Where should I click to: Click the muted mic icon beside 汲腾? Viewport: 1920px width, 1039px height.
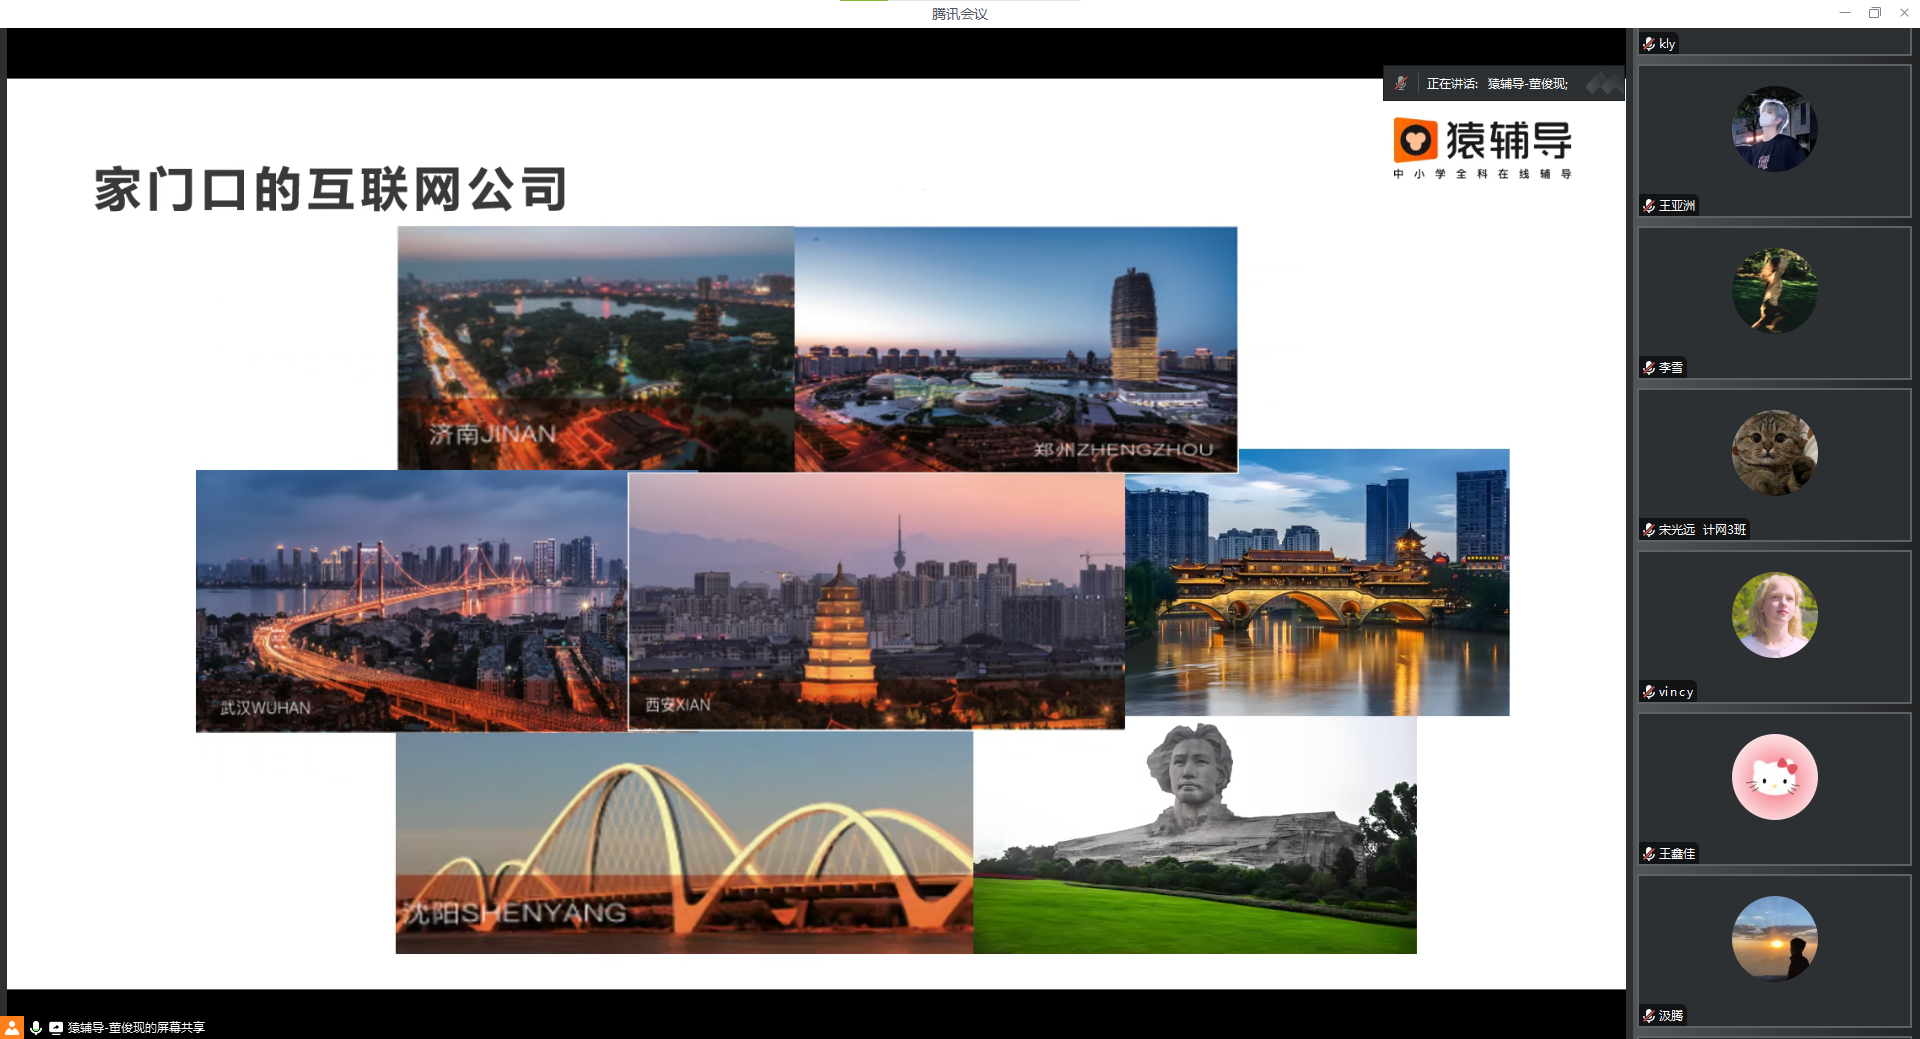tap(1649, 1016)
